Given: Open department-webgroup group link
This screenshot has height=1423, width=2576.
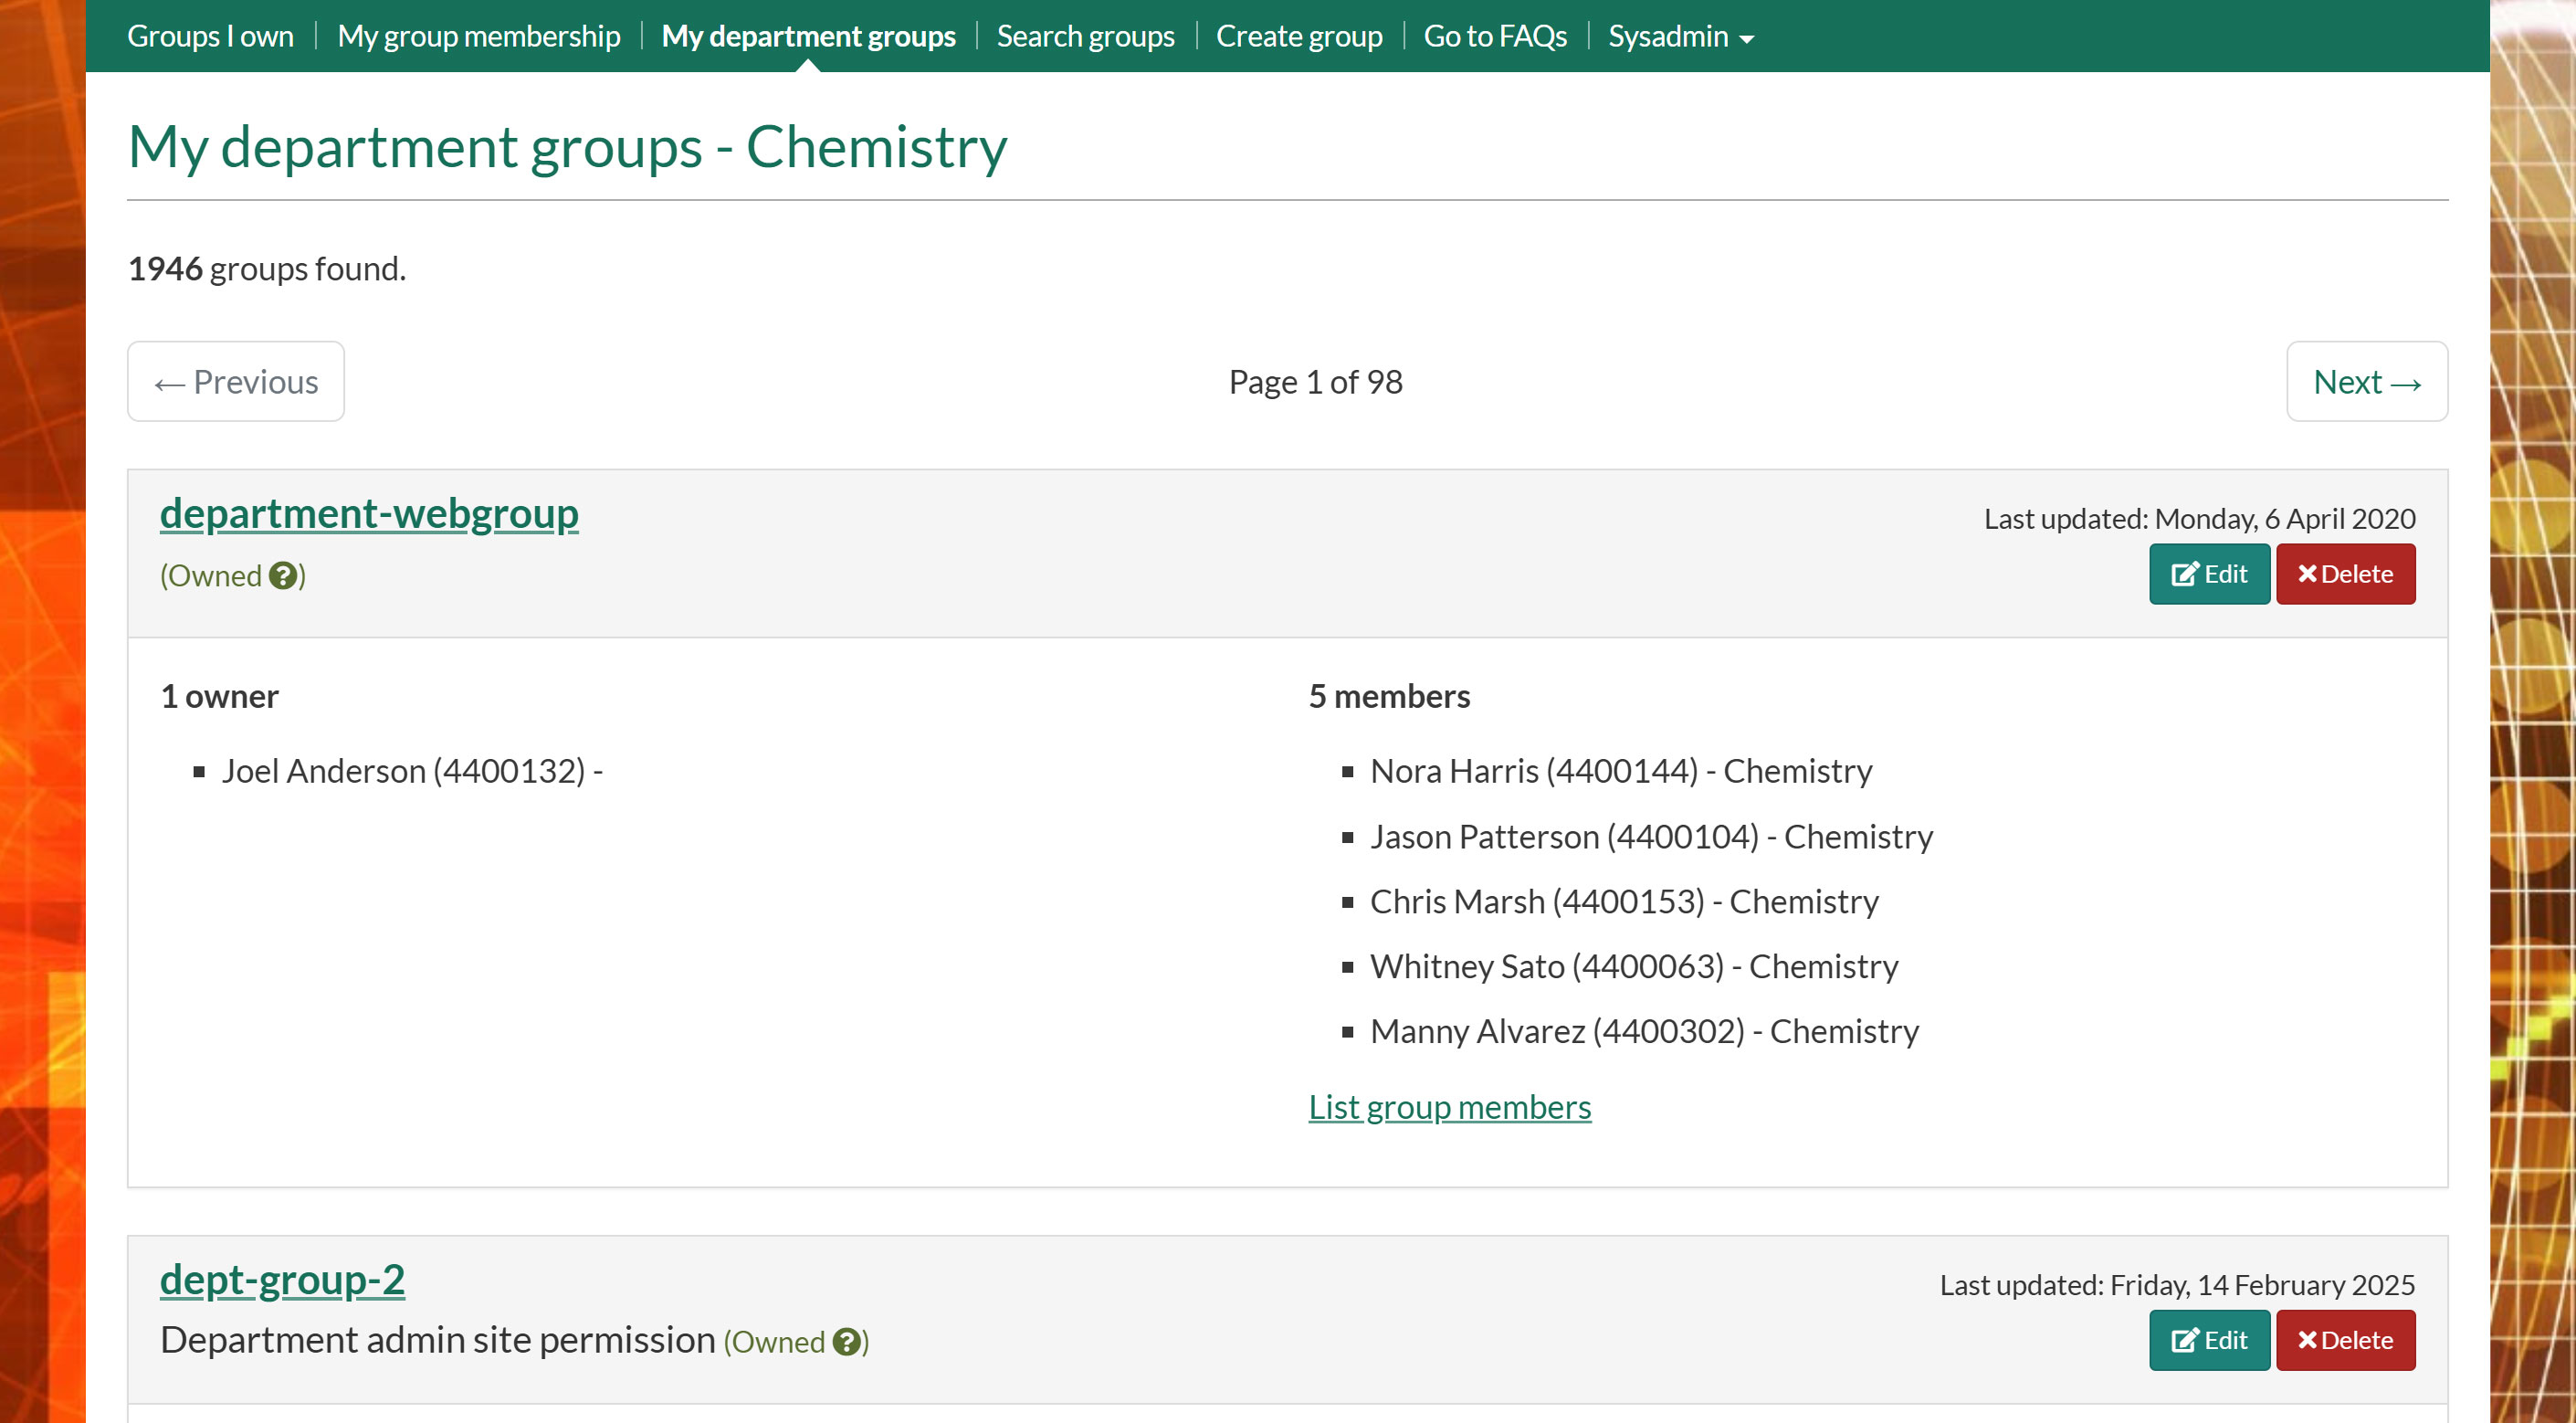Looking at the screenshot, I should pyautogui.click(x=369, y=514).
